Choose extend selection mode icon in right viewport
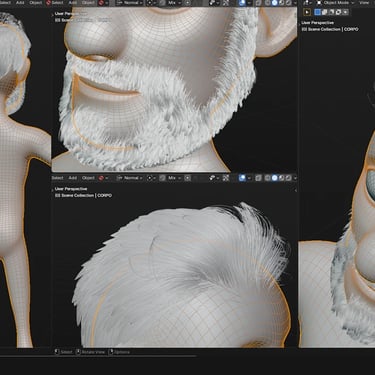 click(325, 12)
